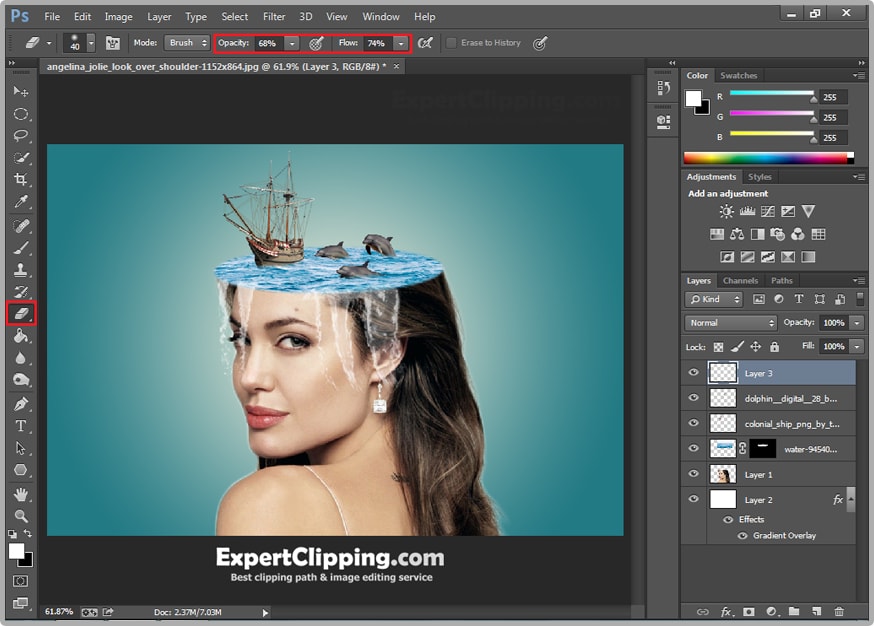Select the Eraser tool

20,313
